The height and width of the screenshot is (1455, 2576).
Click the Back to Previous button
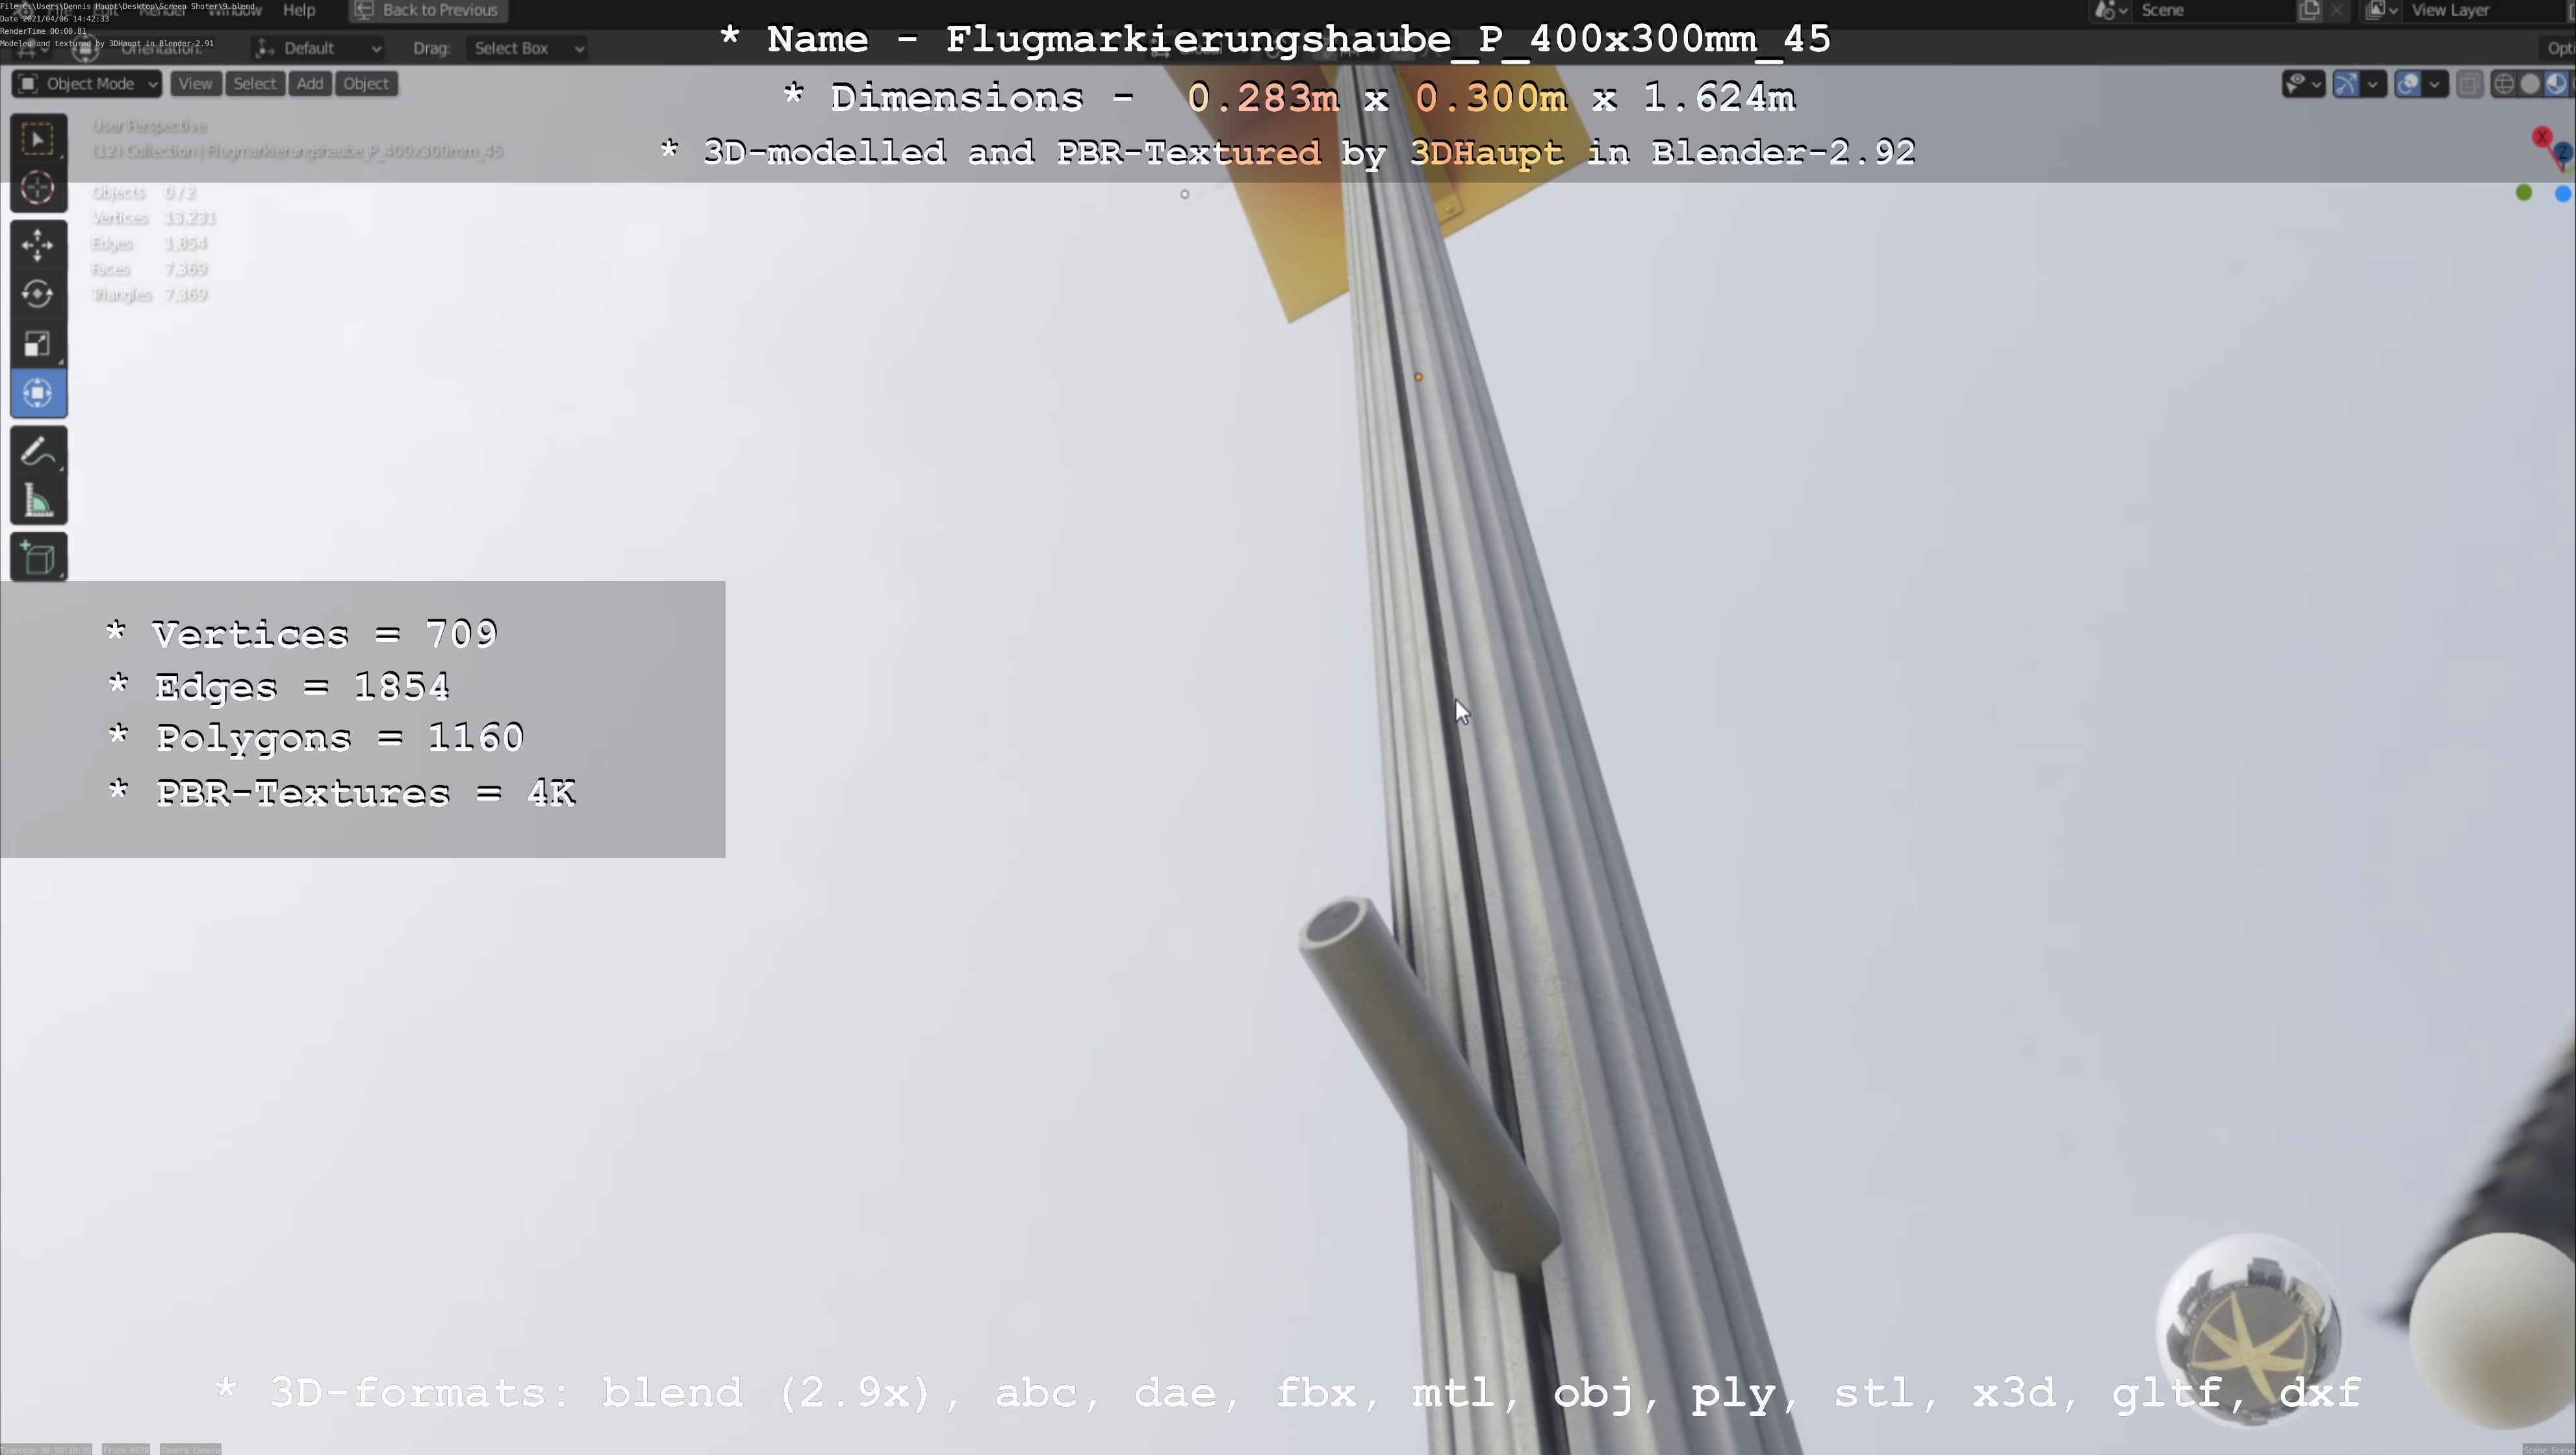point(427,10)
